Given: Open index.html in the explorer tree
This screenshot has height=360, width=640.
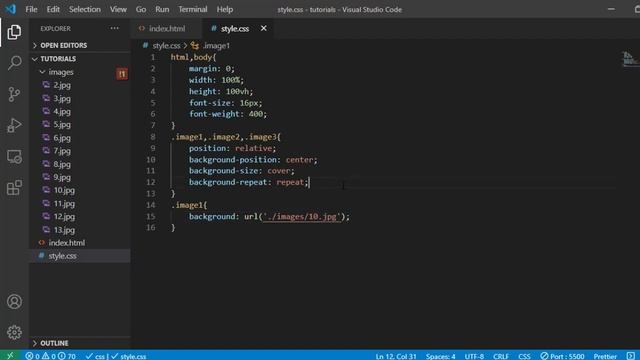Looking at the screenshot, I should [67, 243].
